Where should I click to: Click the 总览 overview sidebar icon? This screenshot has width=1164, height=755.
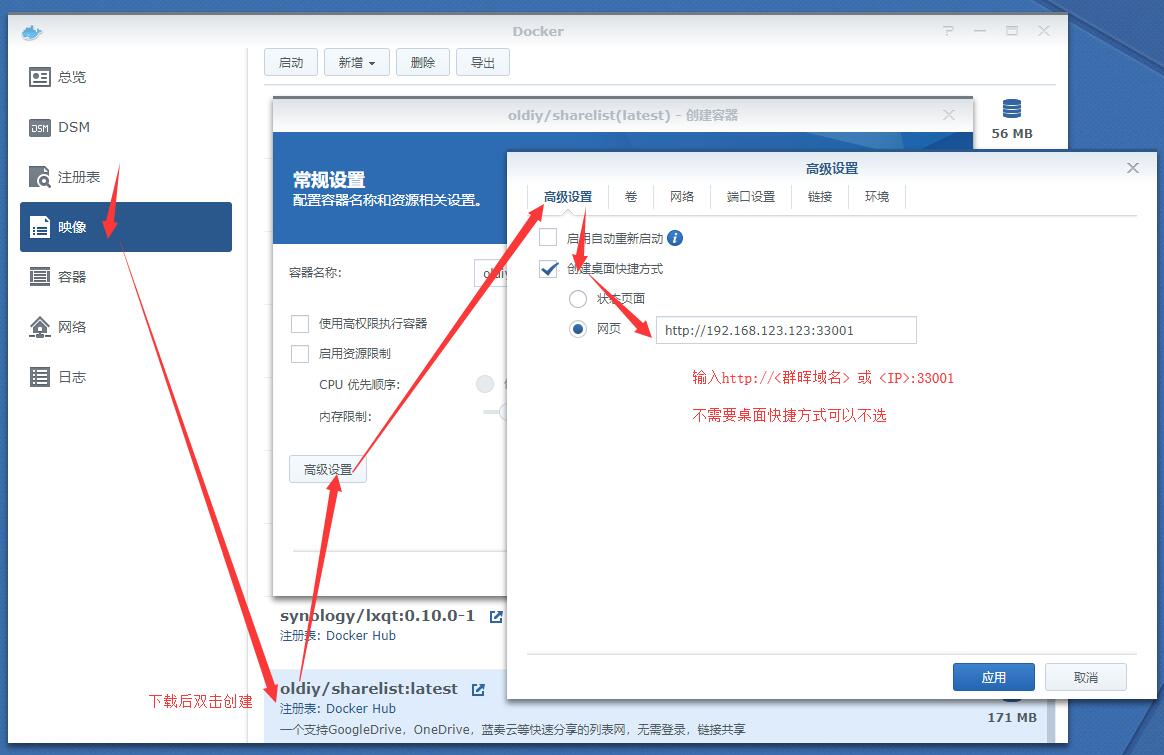point(39,77)
